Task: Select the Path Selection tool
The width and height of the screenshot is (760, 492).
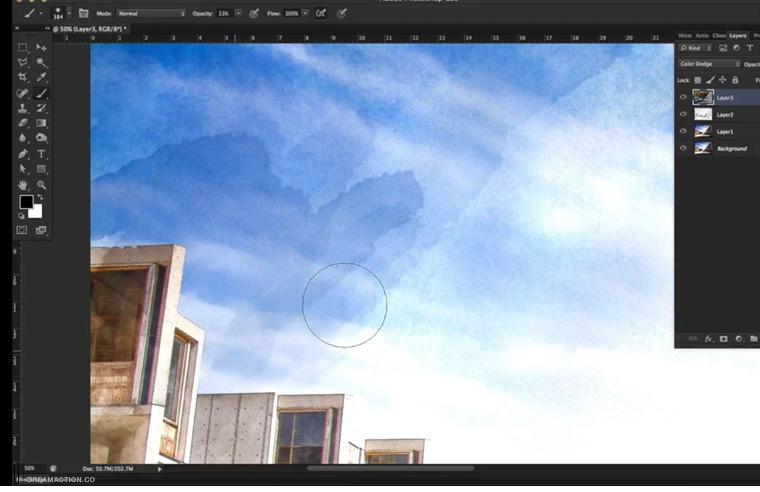Action: pyautogui.click(x=22, y=169)
